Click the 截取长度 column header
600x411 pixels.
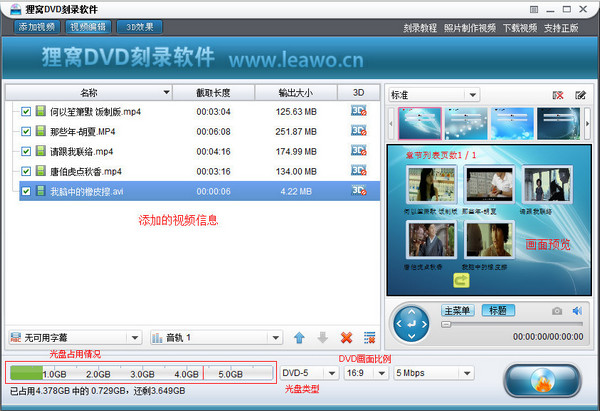pyautogui.click(x=214, y=93)
